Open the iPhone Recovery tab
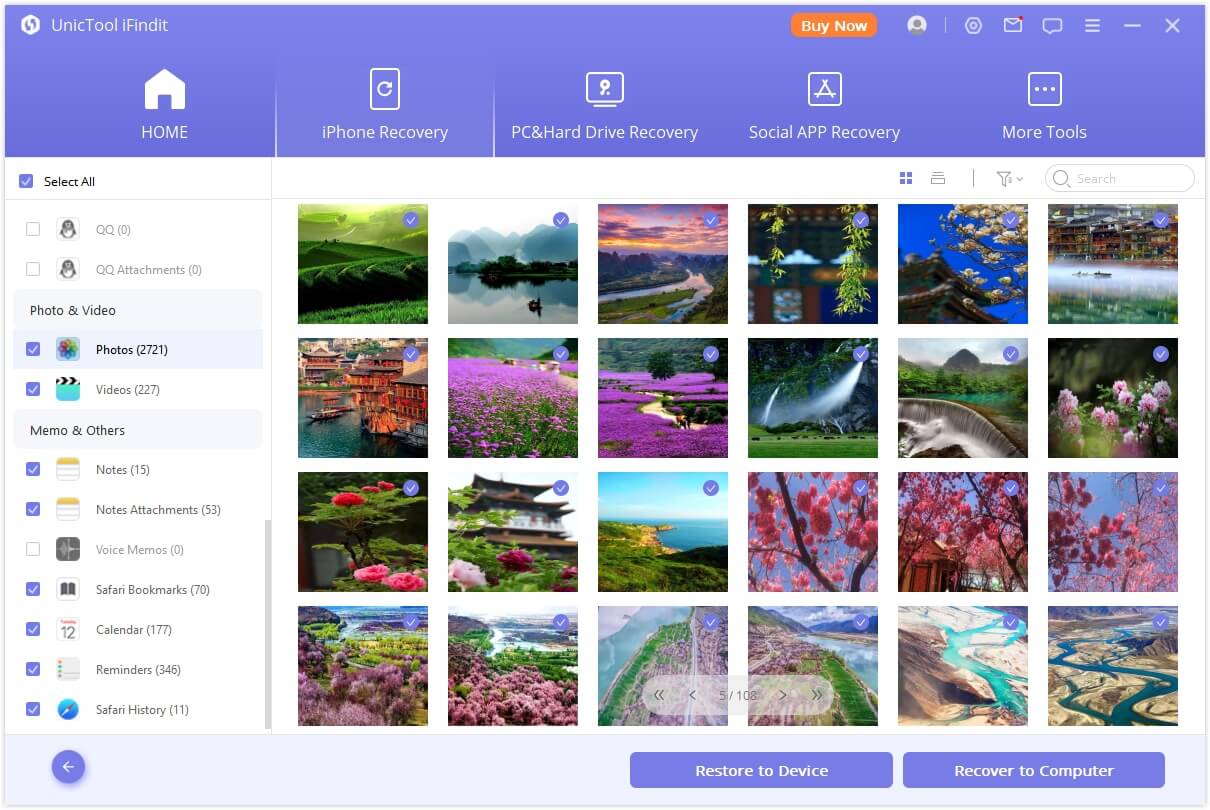 (384, 105)
